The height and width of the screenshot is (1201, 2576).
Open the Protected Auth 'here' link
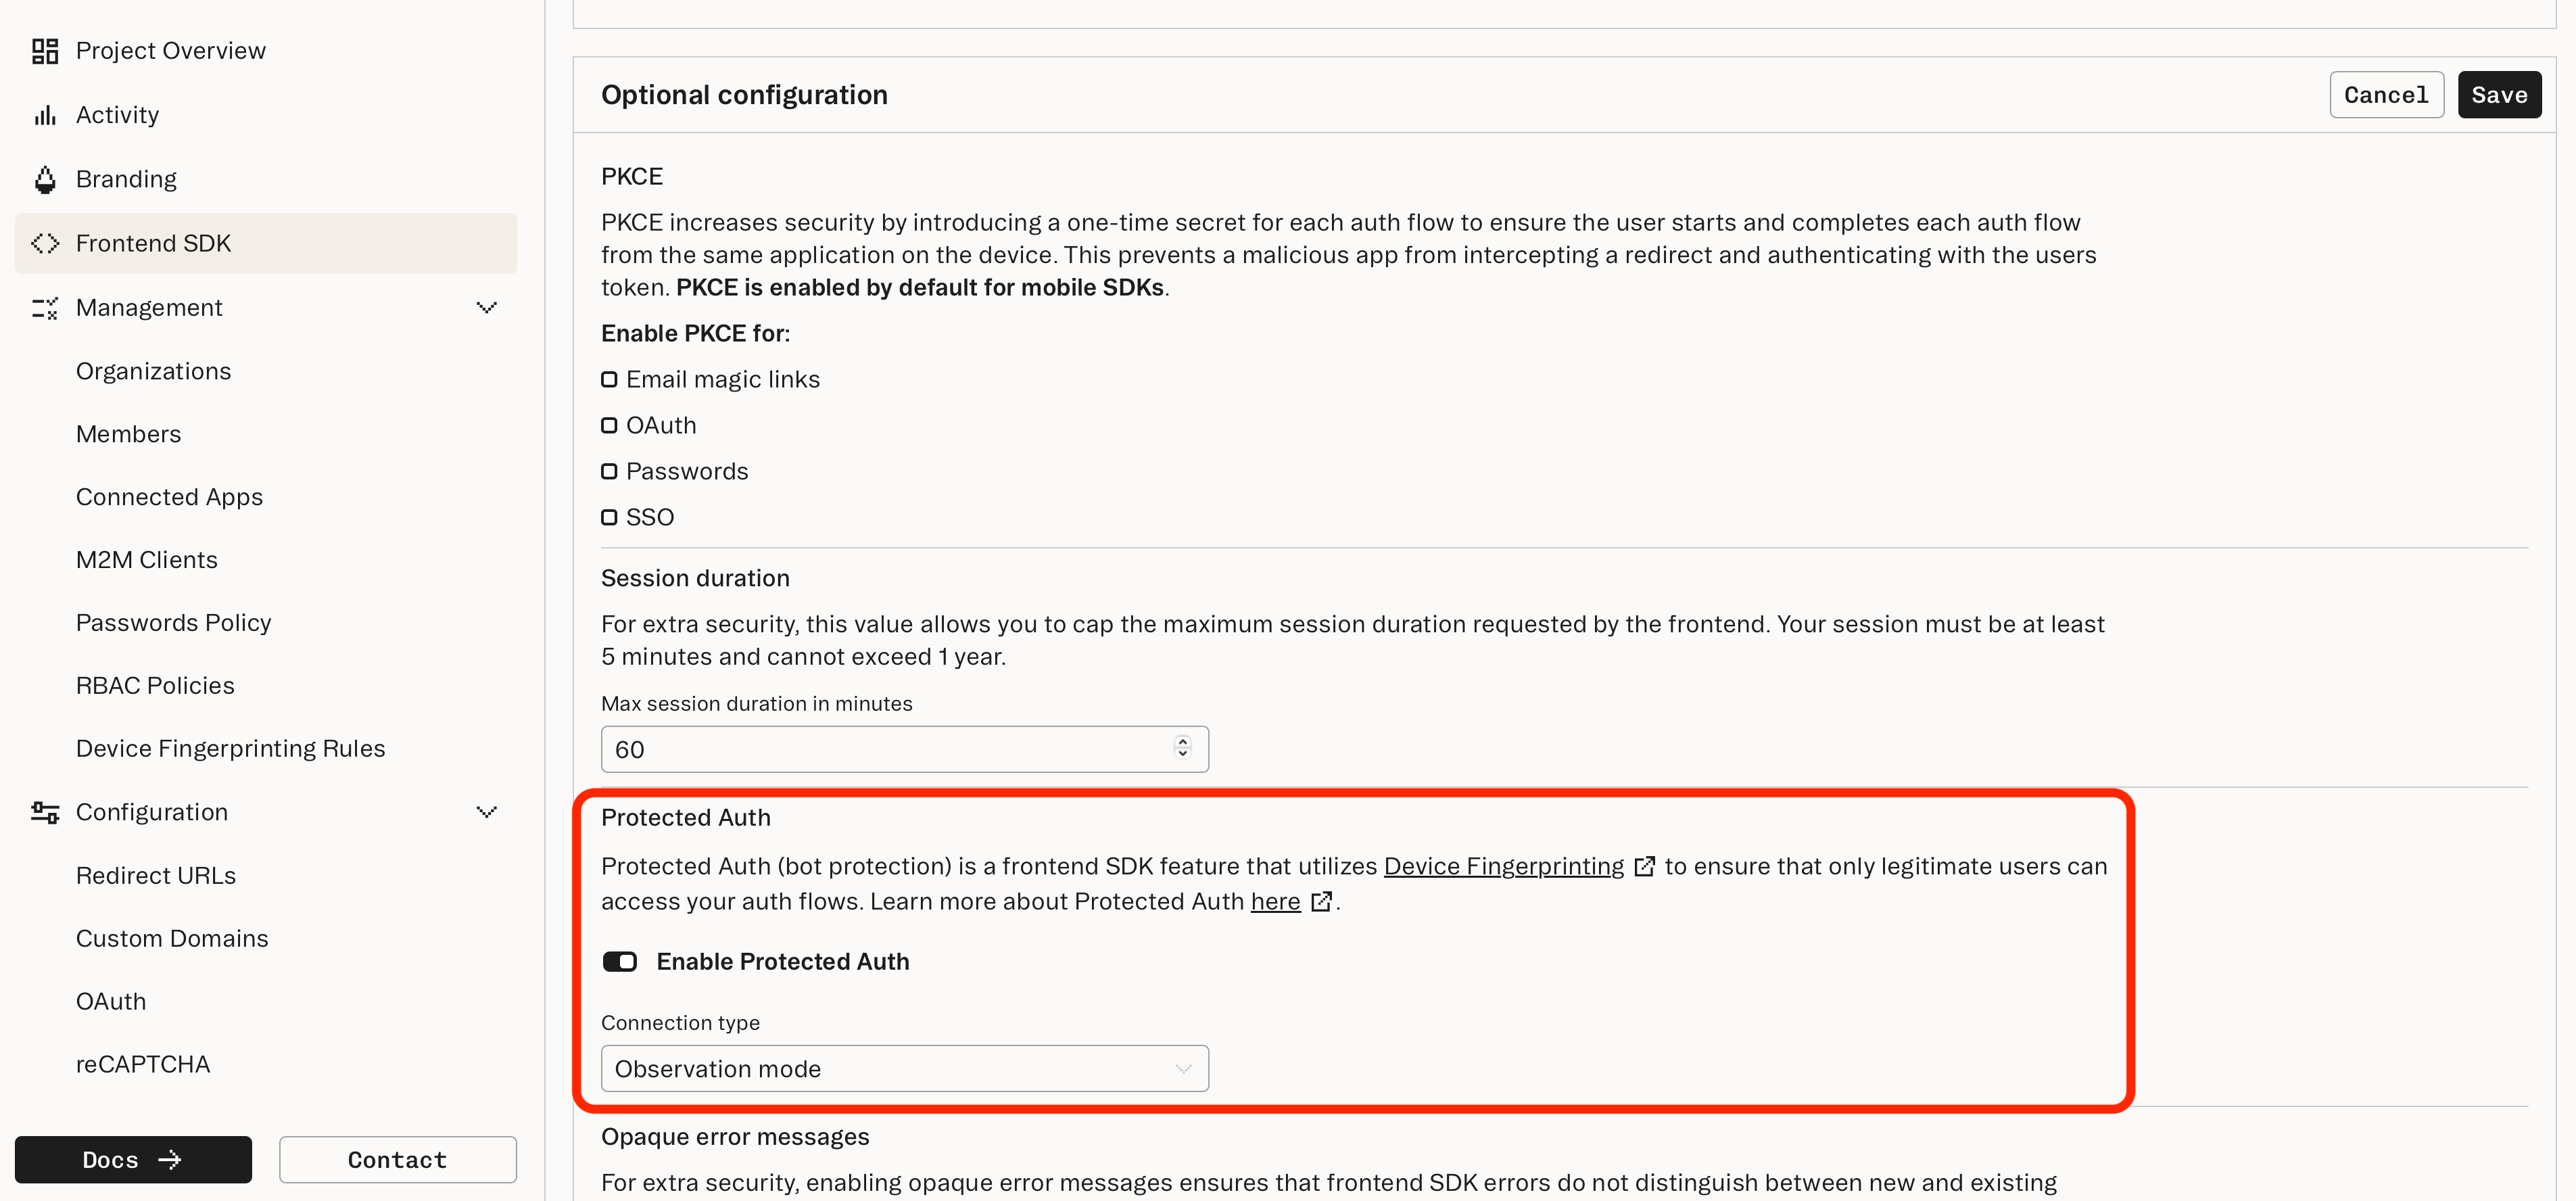[1275, 901]
